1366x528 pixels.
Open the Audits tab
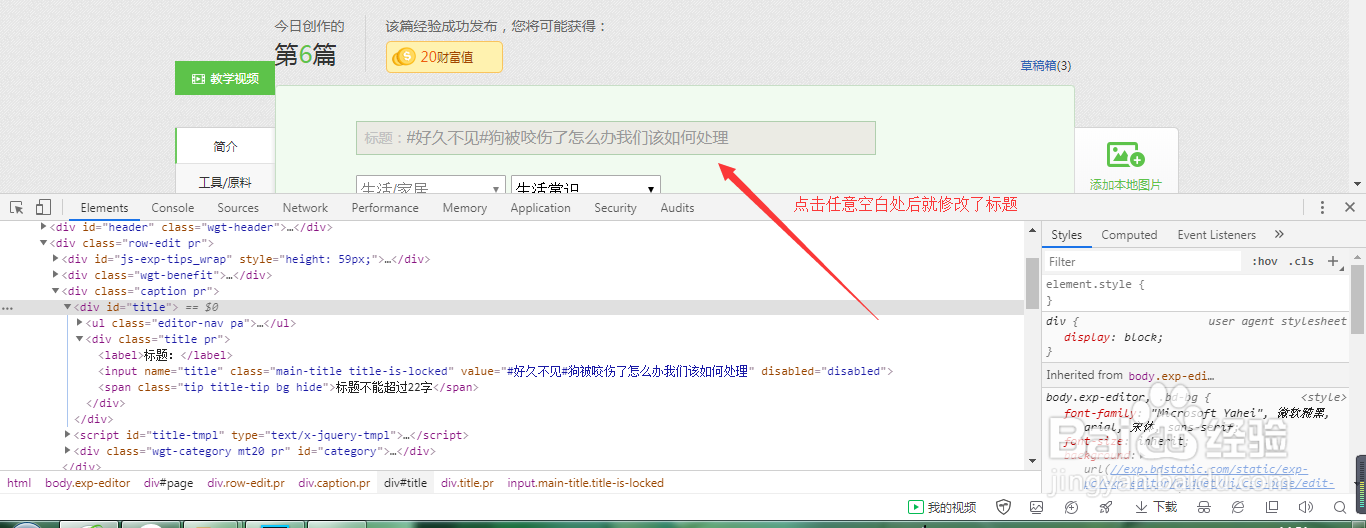[x=677, y=207]
